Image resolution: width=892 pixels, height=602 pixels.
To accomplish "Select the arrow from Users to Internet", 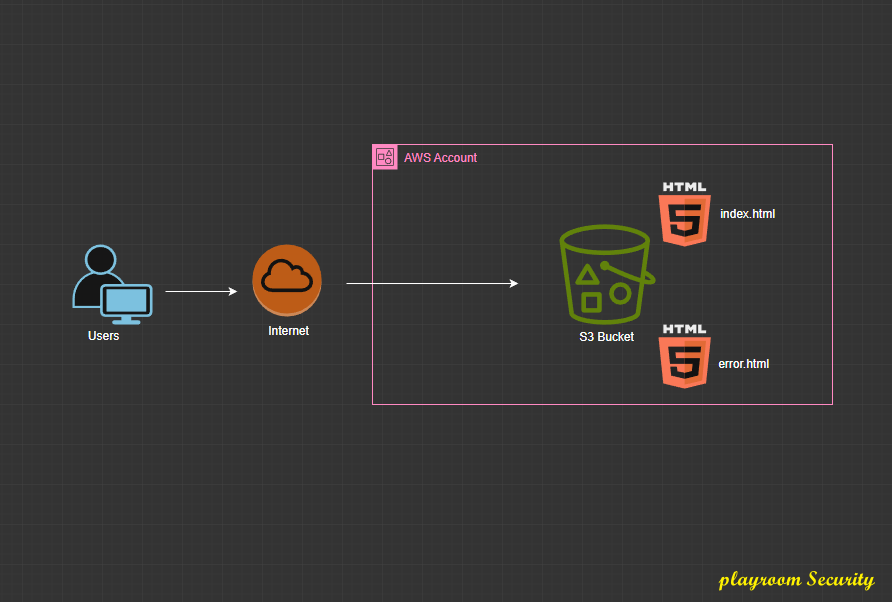I will 200,292.
